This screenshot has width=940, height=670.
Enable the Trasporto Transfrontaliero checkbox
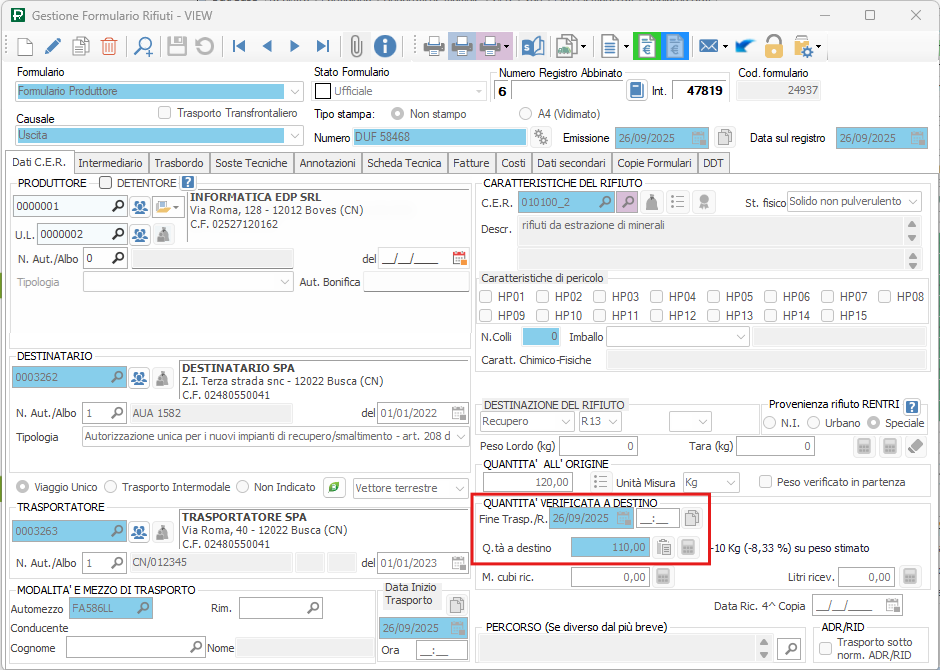point(165,113)
